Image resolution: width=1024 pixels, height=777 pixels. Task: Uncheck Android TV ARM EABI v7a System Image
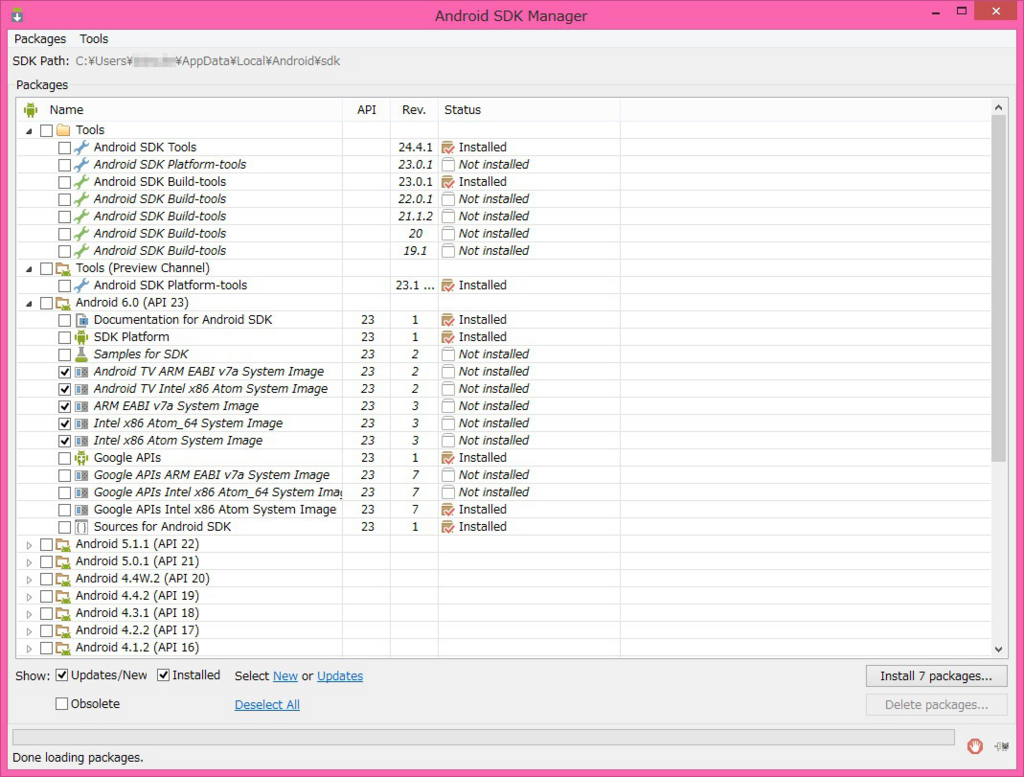tap(64, 372)
